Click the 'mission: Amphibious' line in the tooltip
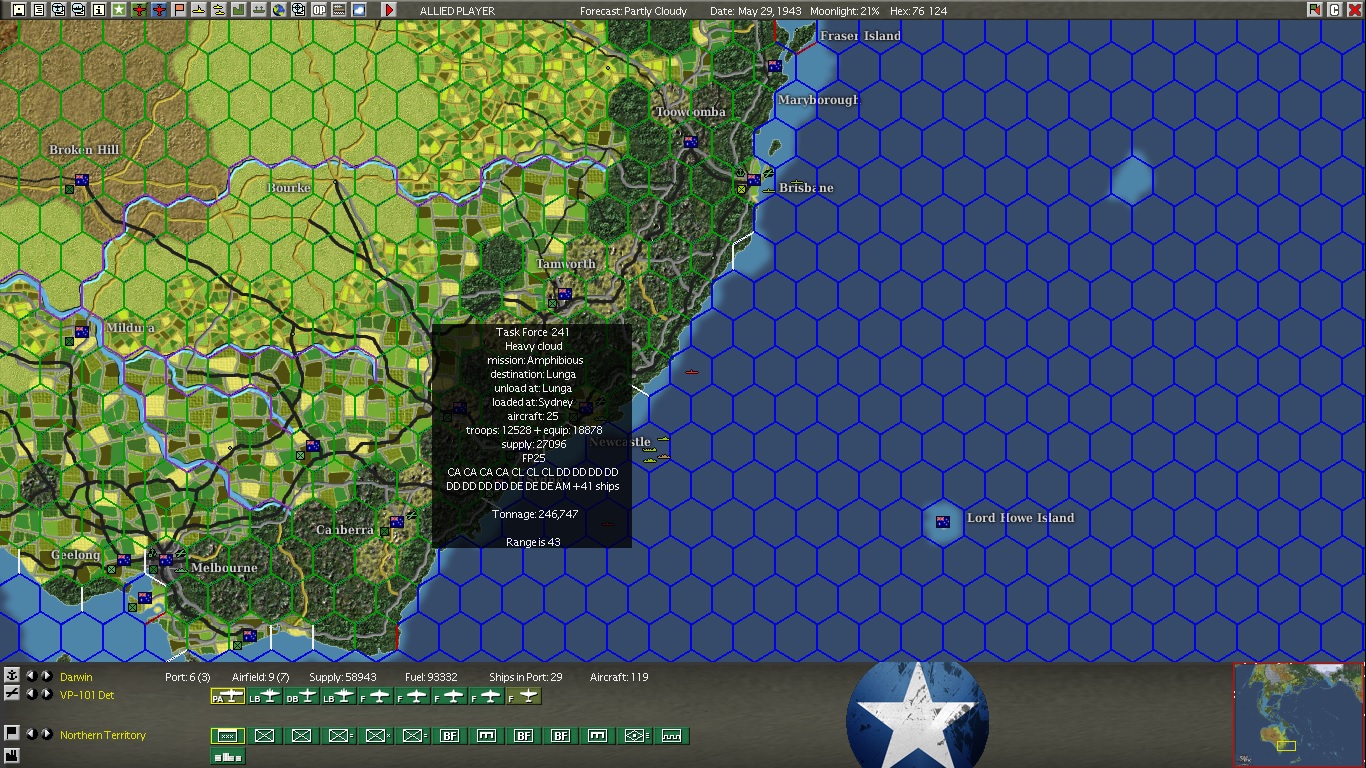This screenshot has width=1366, height=768. pos(535,360)
